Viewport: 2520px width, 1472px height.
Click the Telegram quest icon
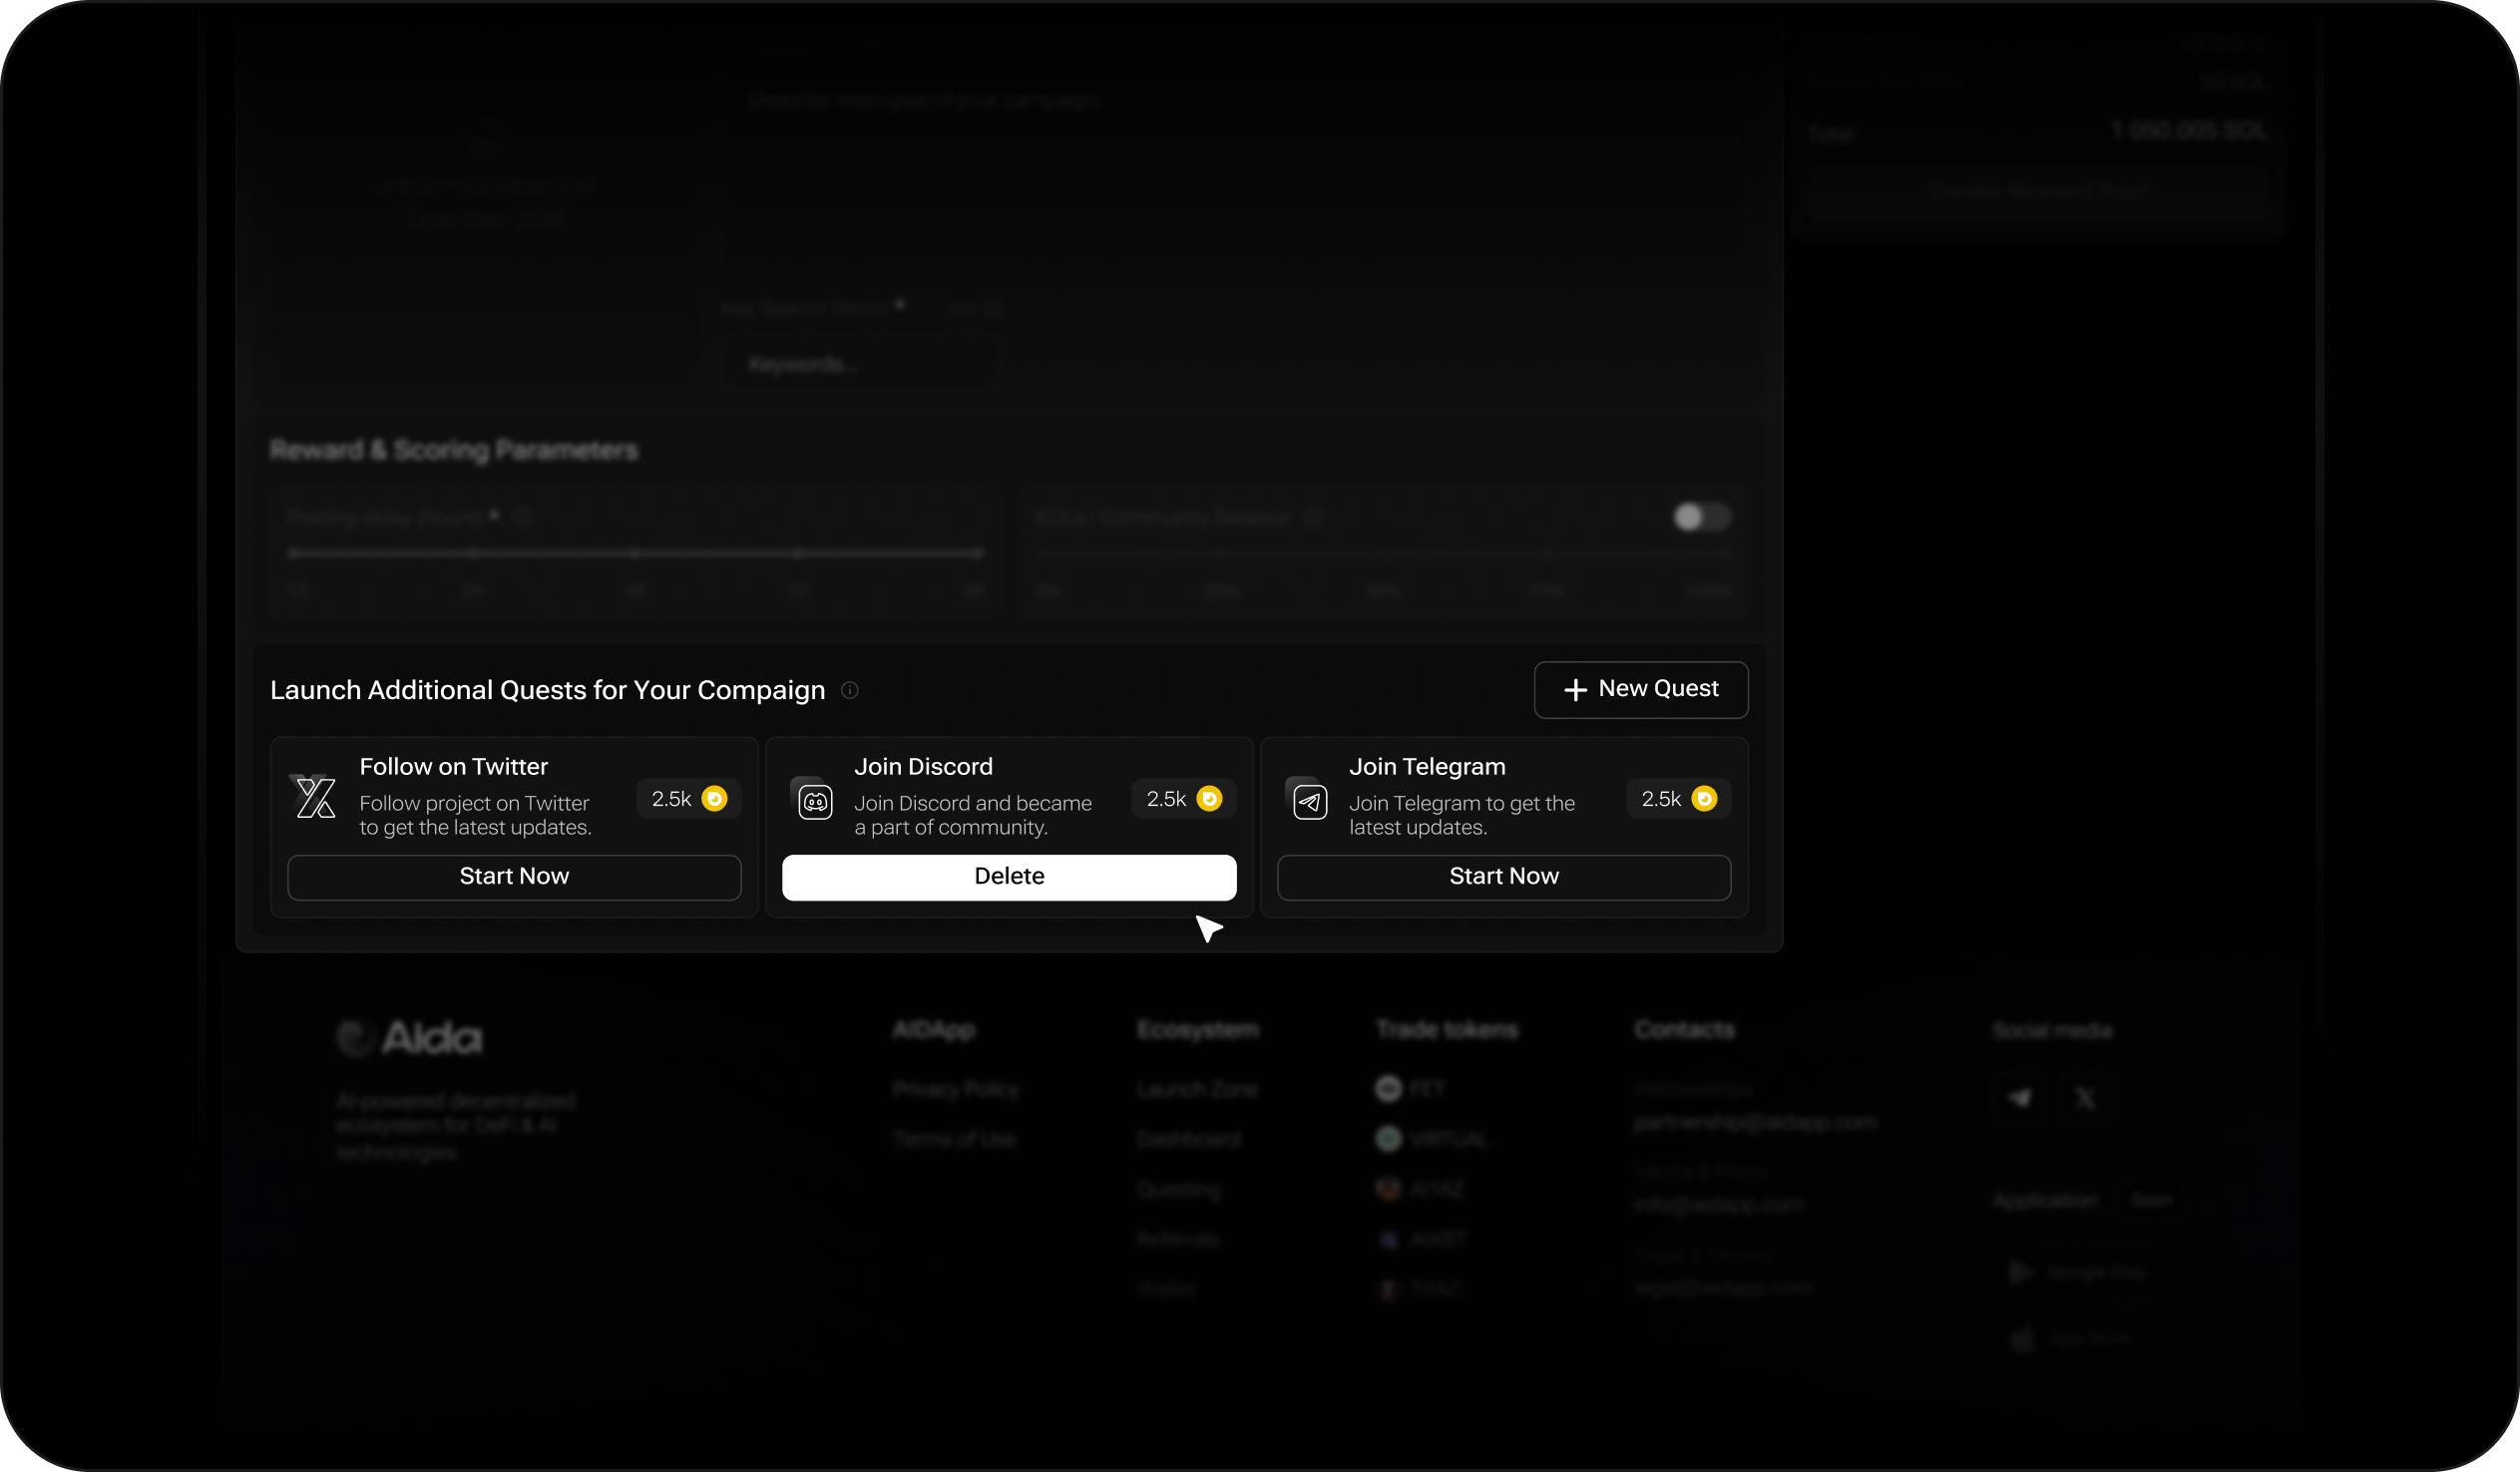(x=1309, y=801)
